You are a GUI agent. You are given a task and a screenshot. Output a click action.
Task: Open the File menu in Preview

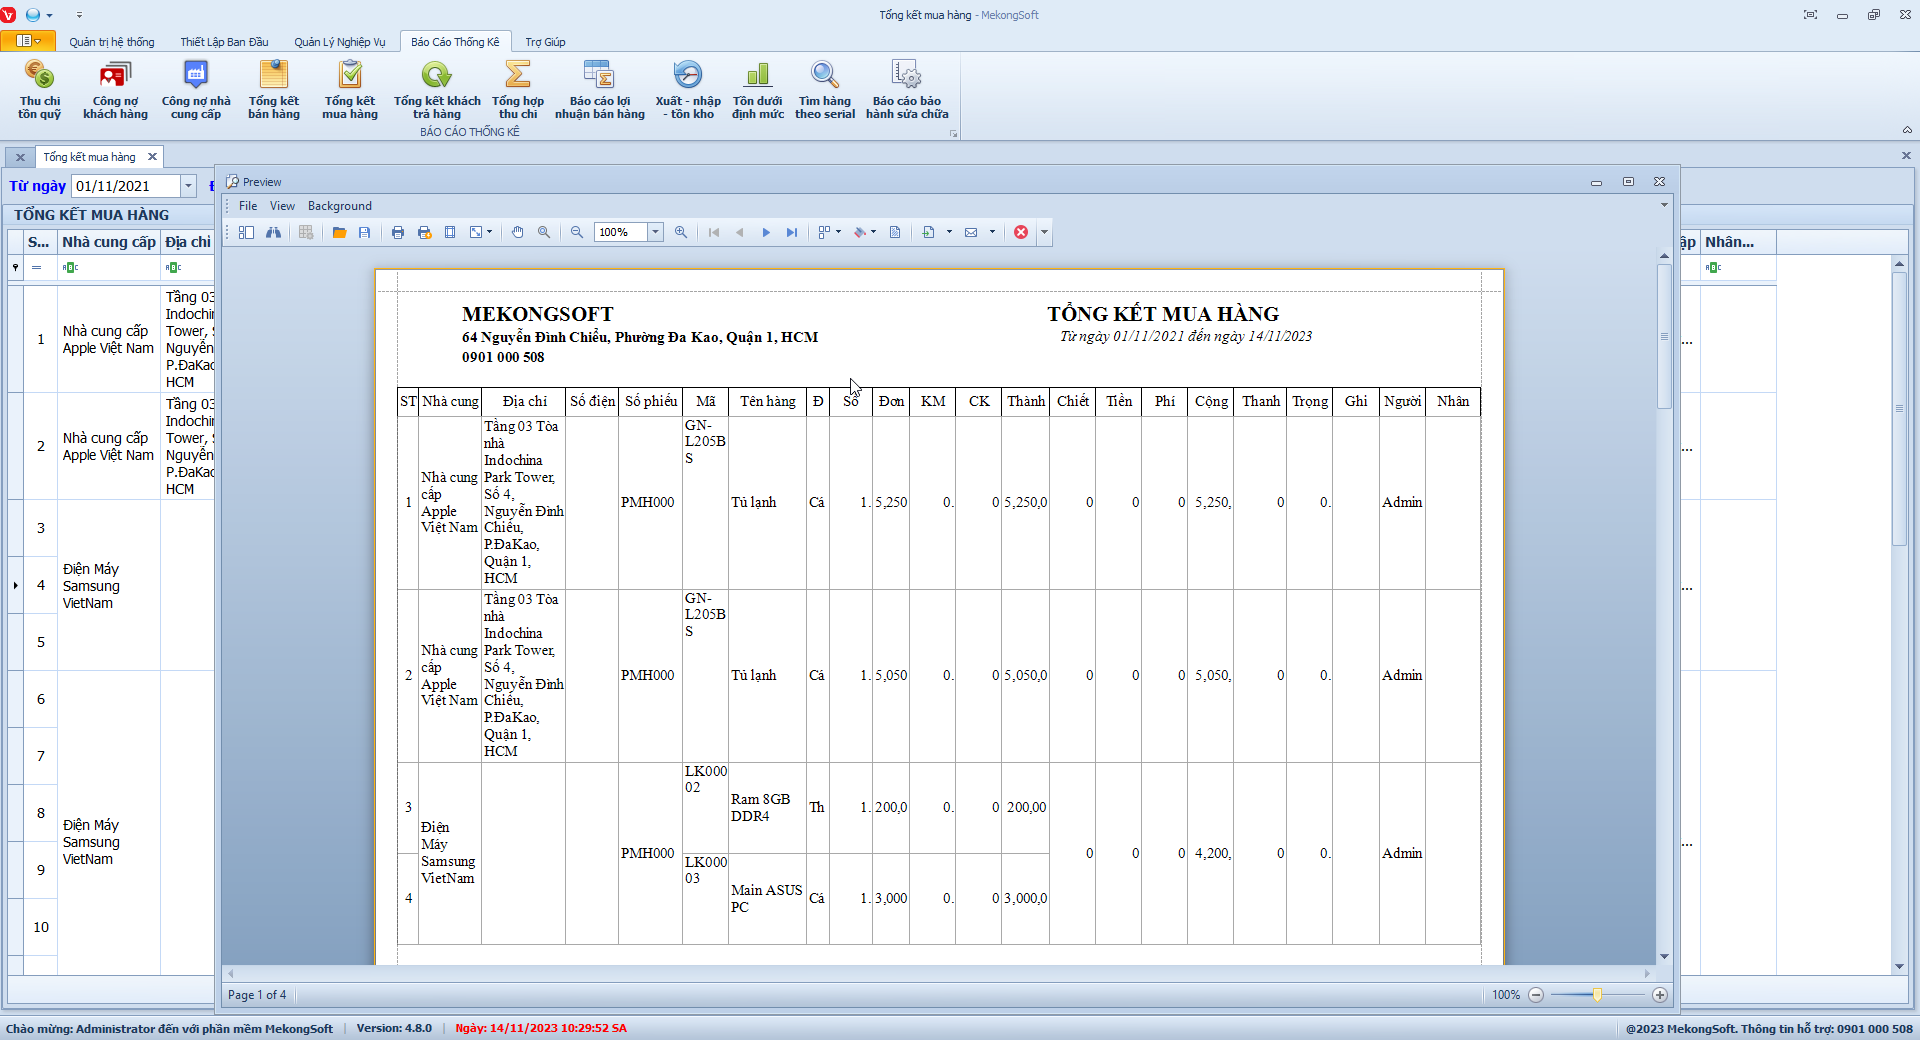[248, 206]
